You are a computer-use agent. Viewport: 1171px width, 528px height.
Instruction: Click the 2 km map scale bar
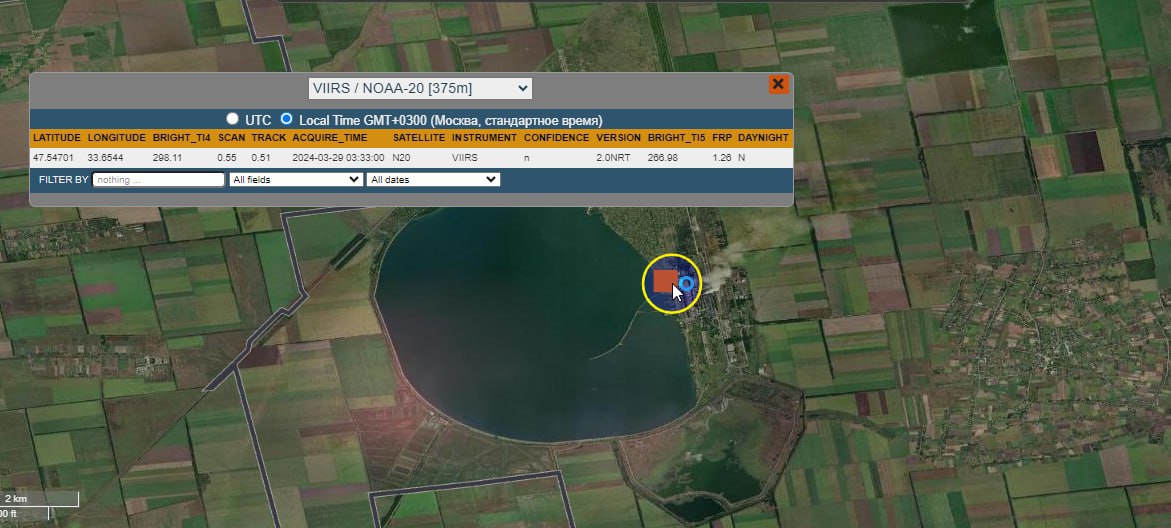pyautogui.click(x=39, y=499)
